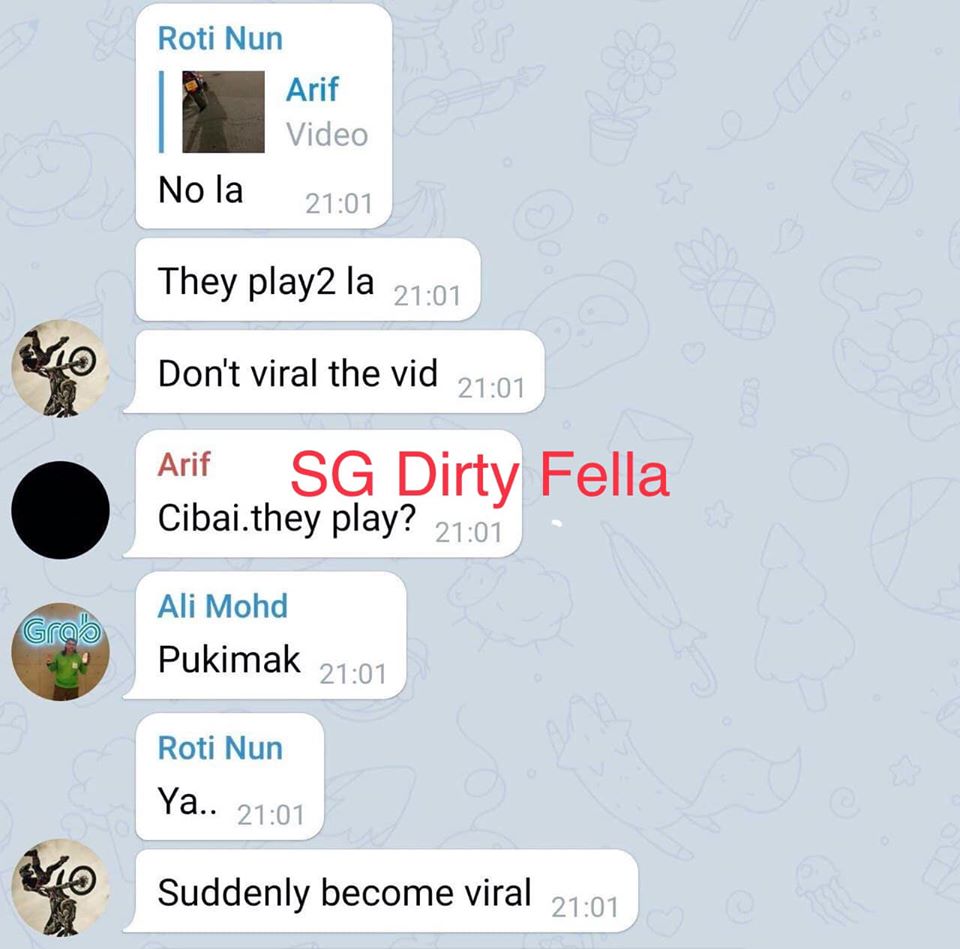Select the 'Pukimak' message bubble

(265, 636)
